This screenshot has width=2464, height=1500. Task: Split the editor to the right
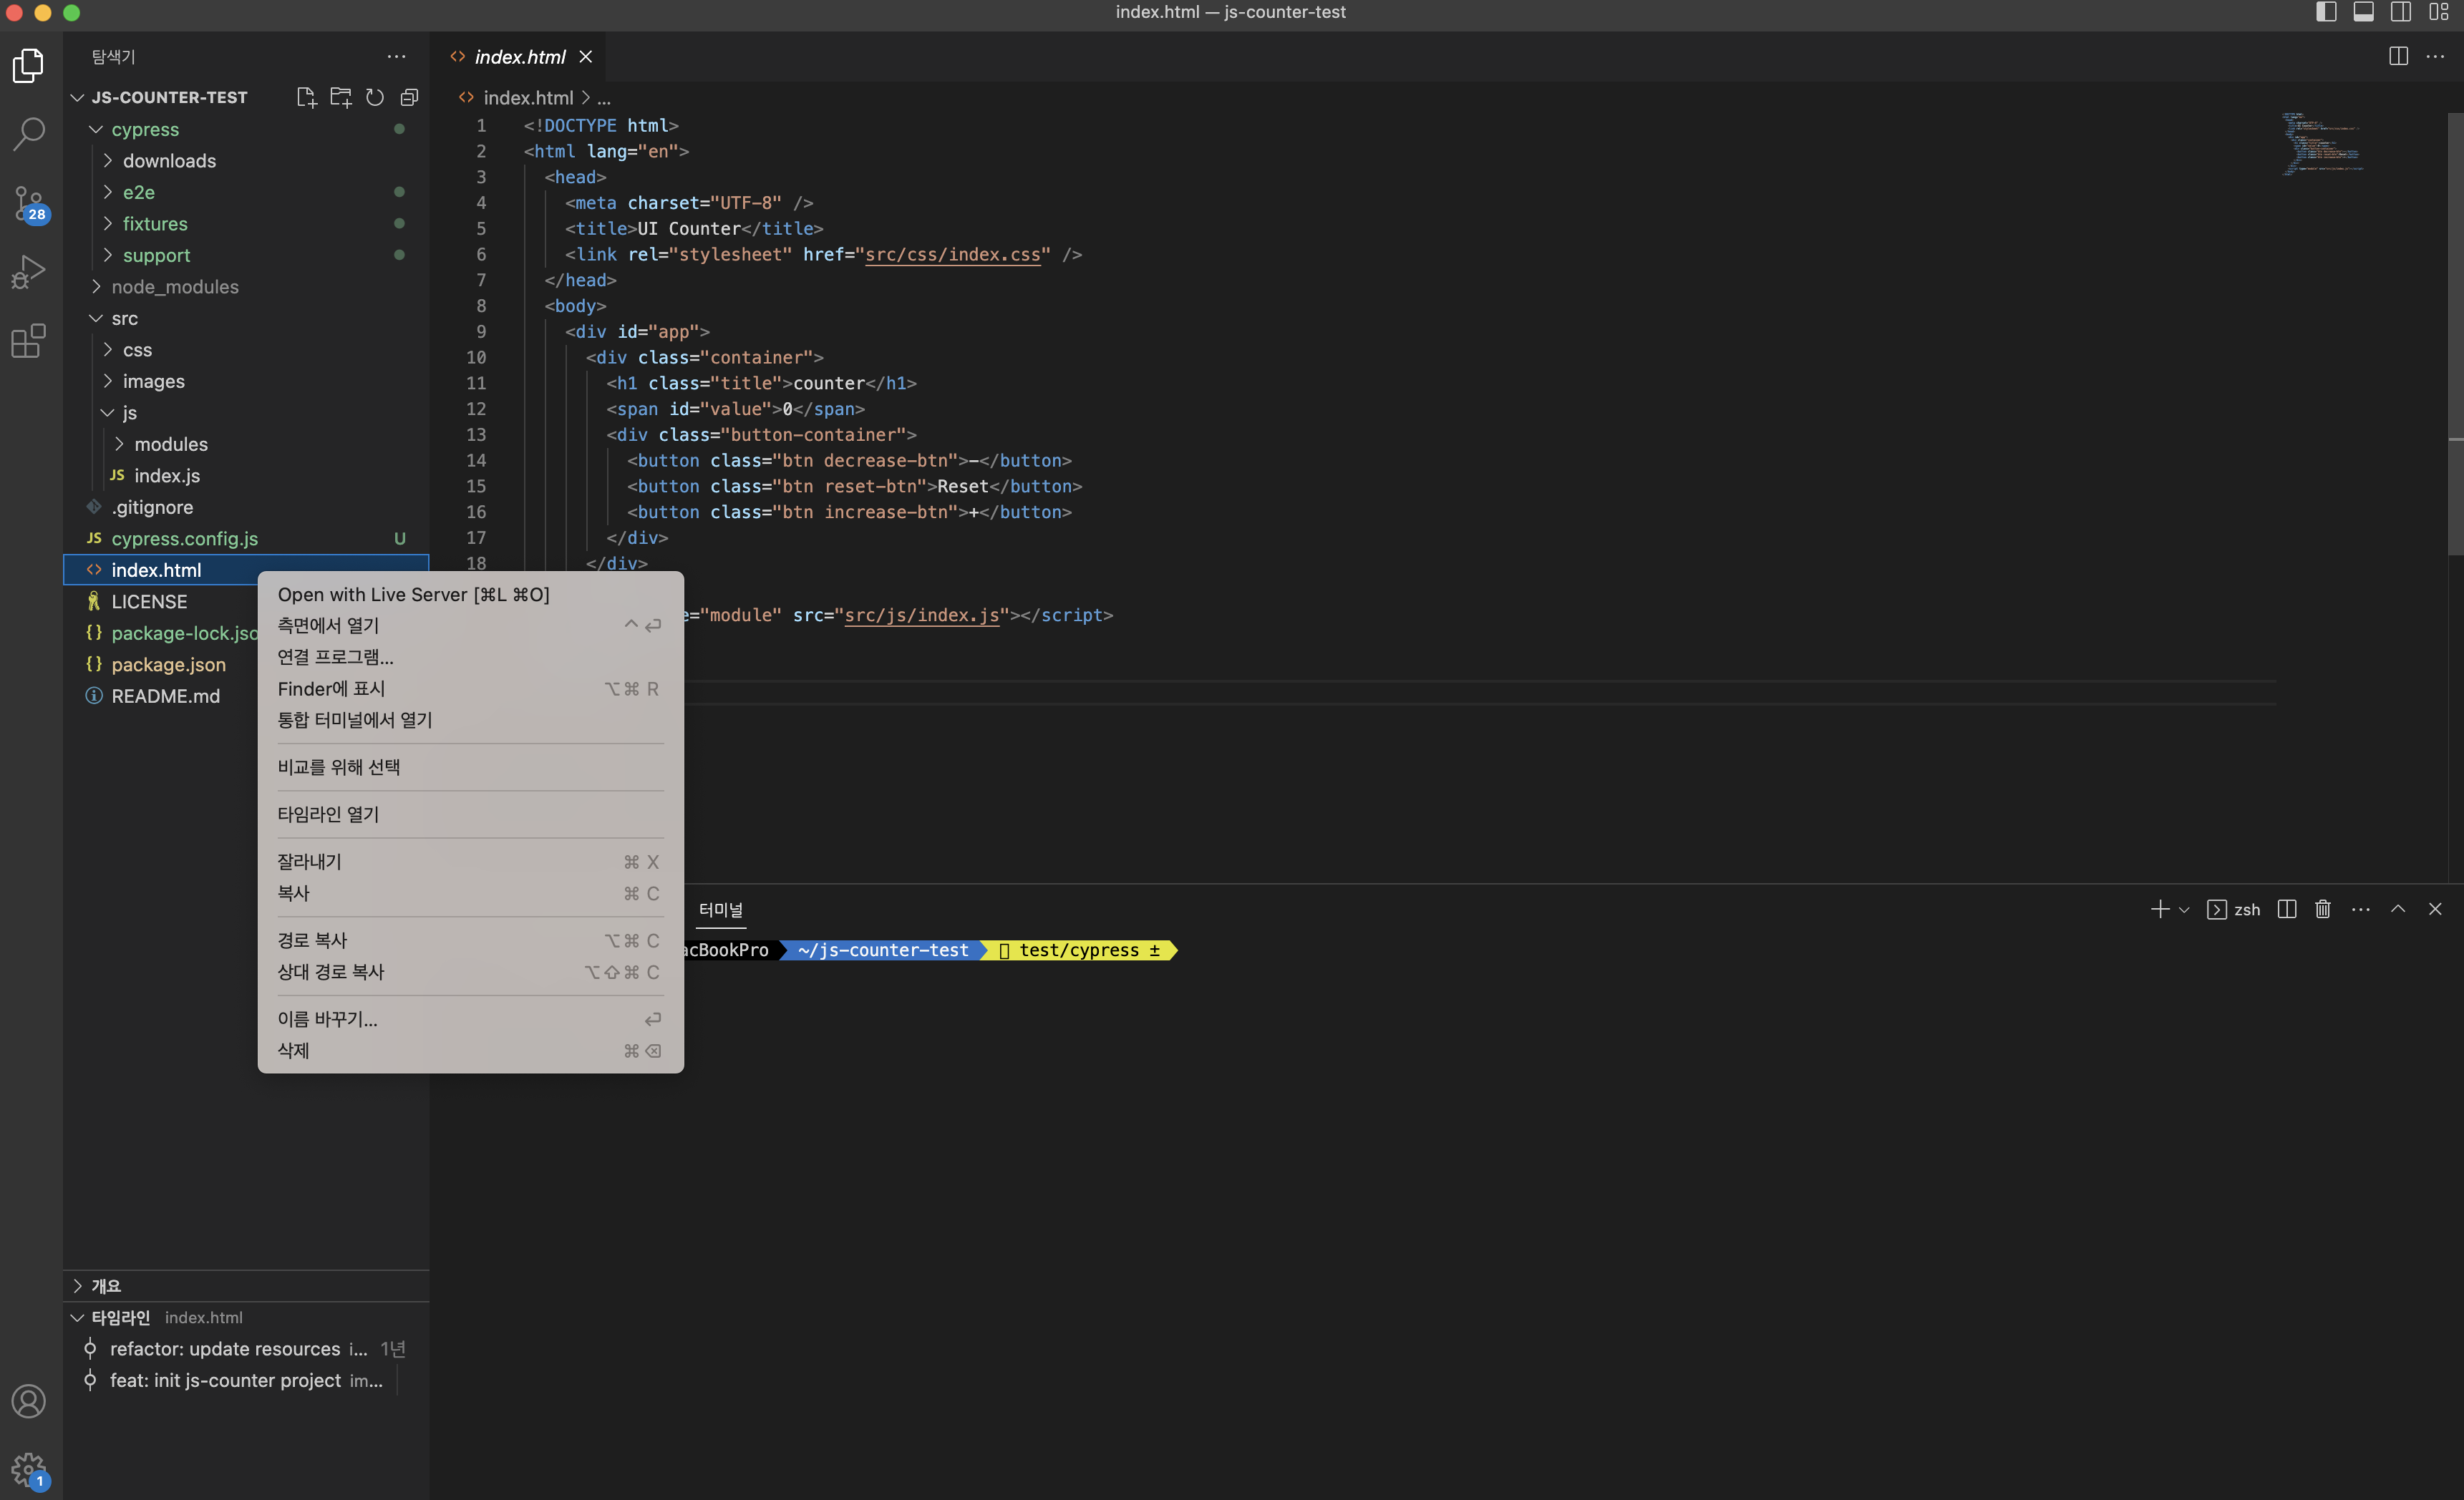click(x=2398, y=56)
